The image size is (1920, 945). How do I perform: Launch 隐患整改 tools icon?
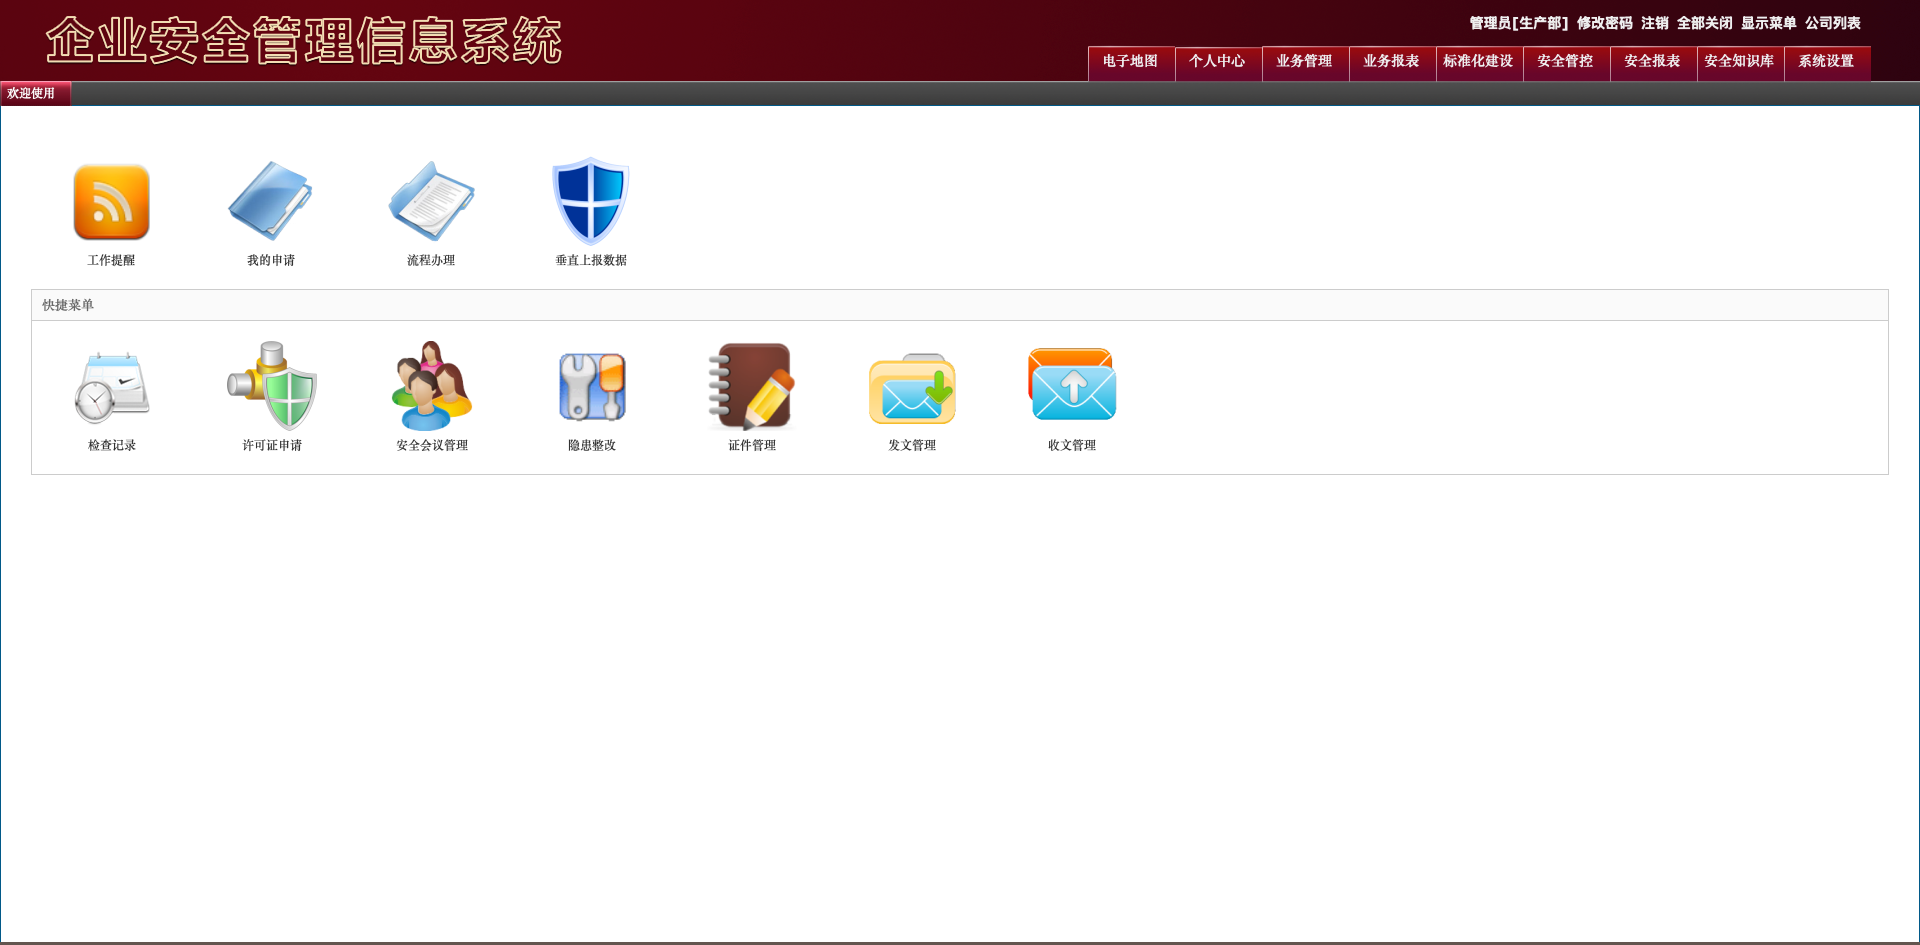click(592, 388)
